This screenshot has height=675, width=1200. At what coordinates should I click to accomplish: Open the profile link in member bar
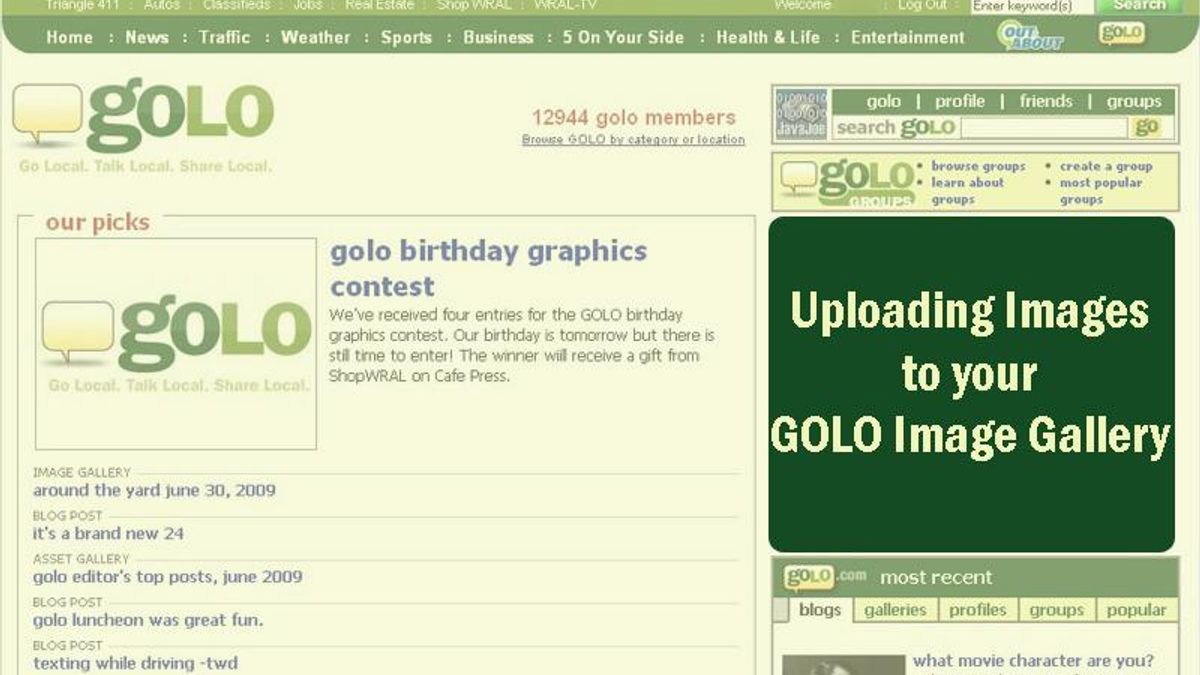point(960,101)
